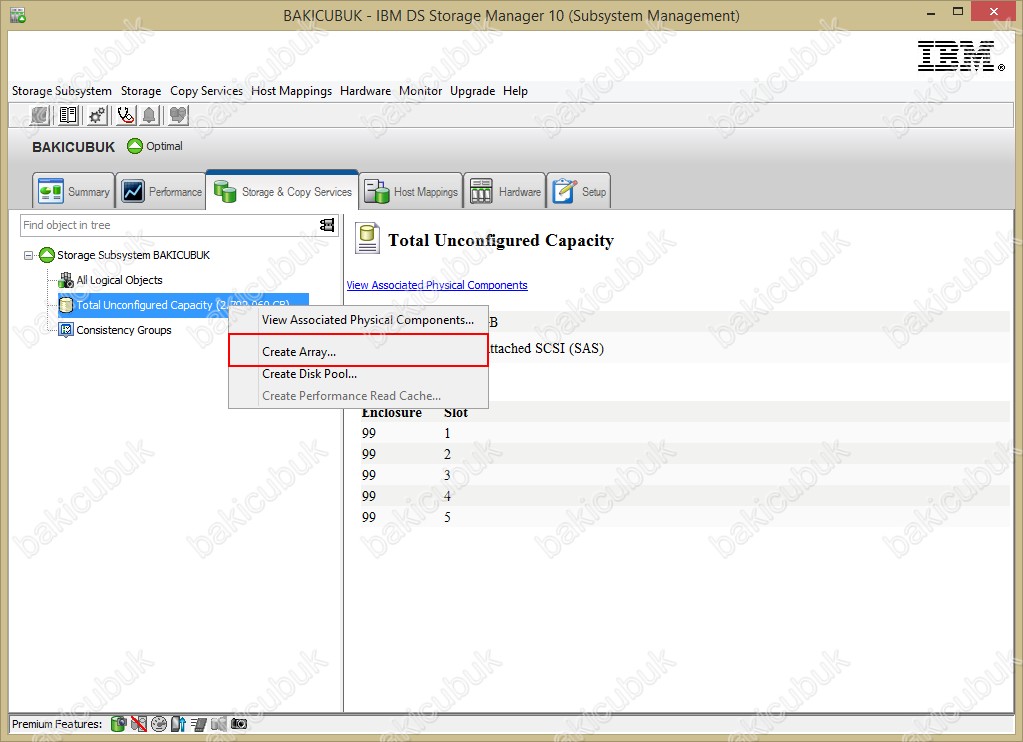Select View Associated Physical Components menu entry
The width and height of the screenshot is (1023, 742).
(358, 320)
